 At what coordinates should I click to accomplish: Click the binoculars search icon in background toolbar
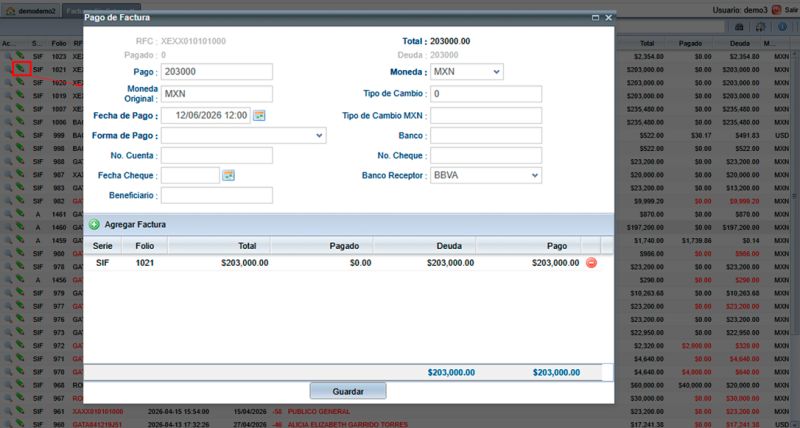(x=738, y=27)
